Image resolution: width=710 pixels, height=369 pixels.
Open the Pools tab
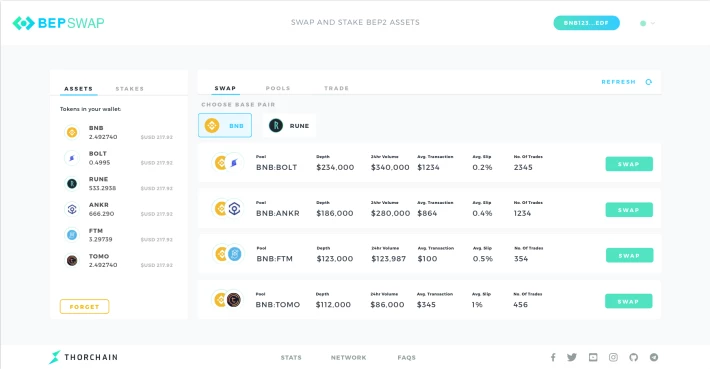click(278, 88)
